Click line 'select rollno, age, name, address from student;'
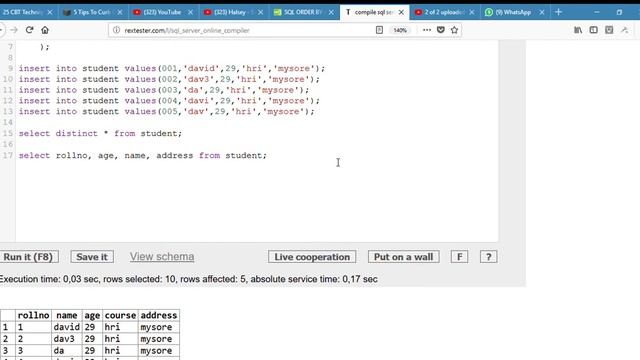 pyautogui.click(x=142, y=156)
